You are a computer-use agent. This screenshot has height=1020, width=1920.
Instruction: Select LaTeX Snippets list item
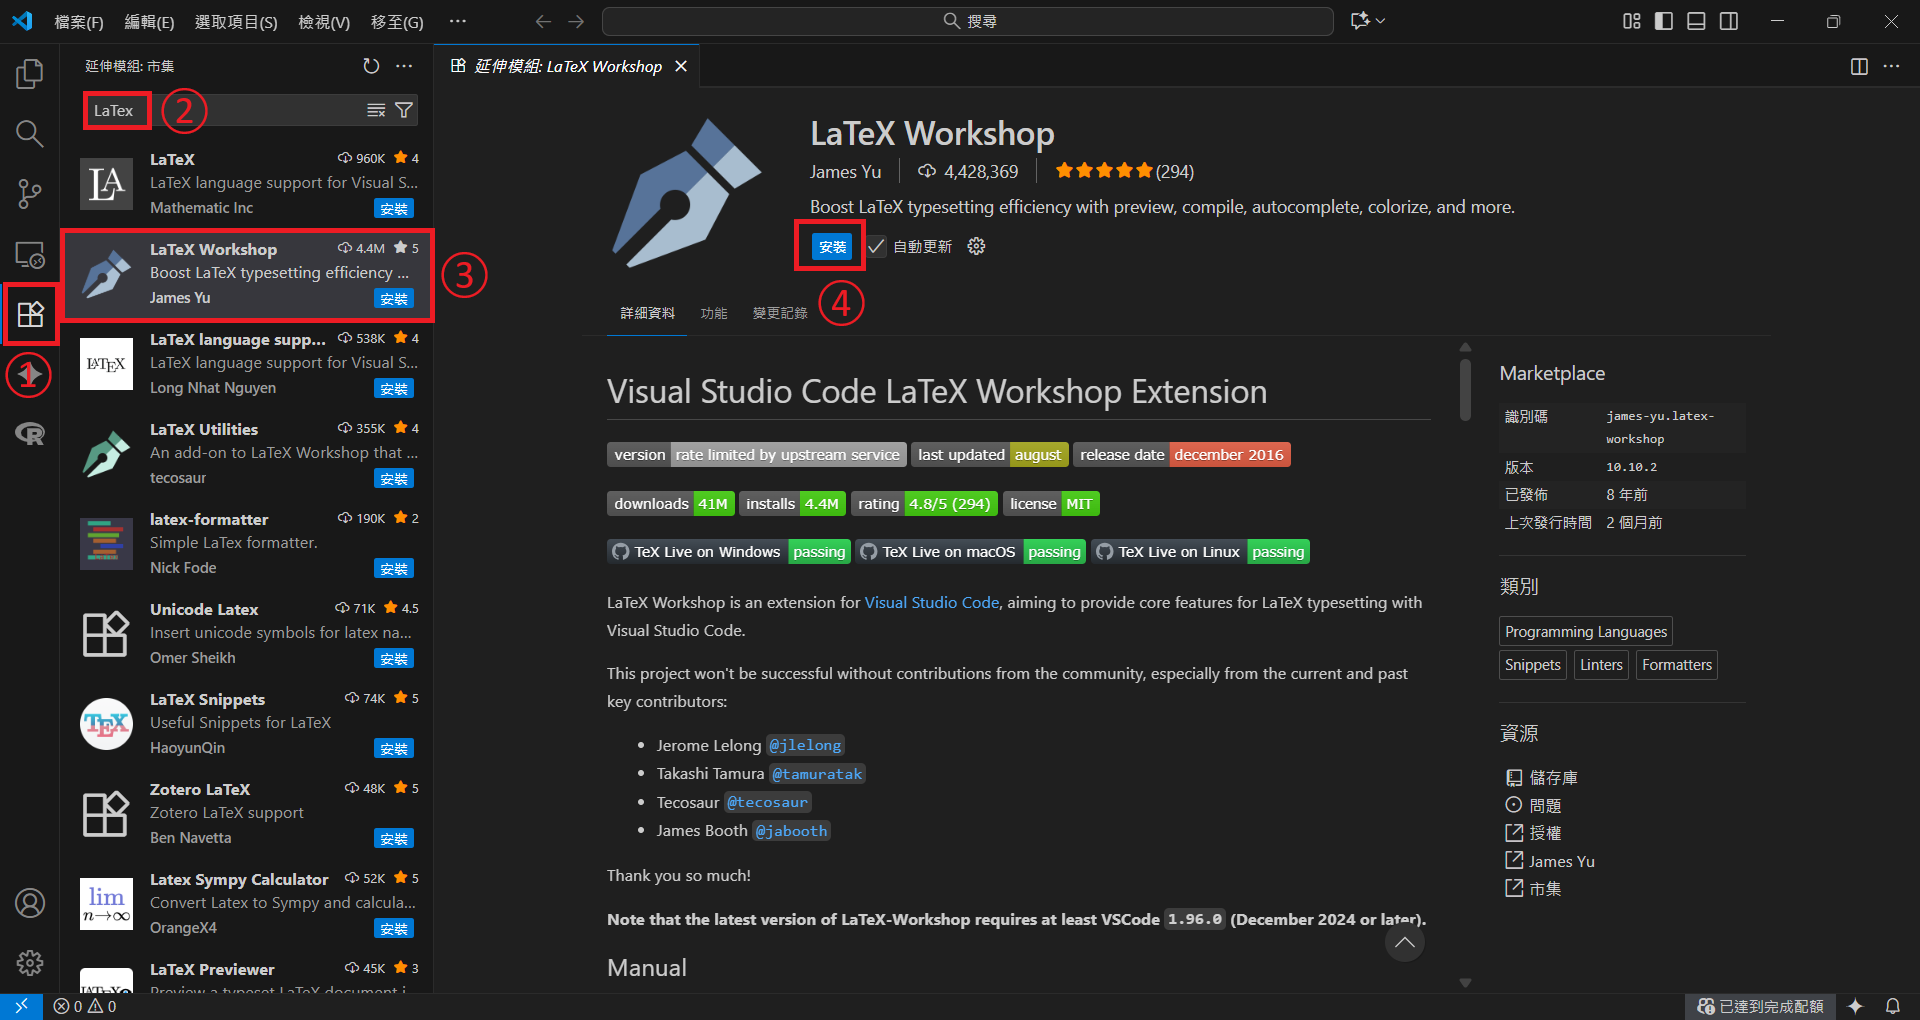247,723
